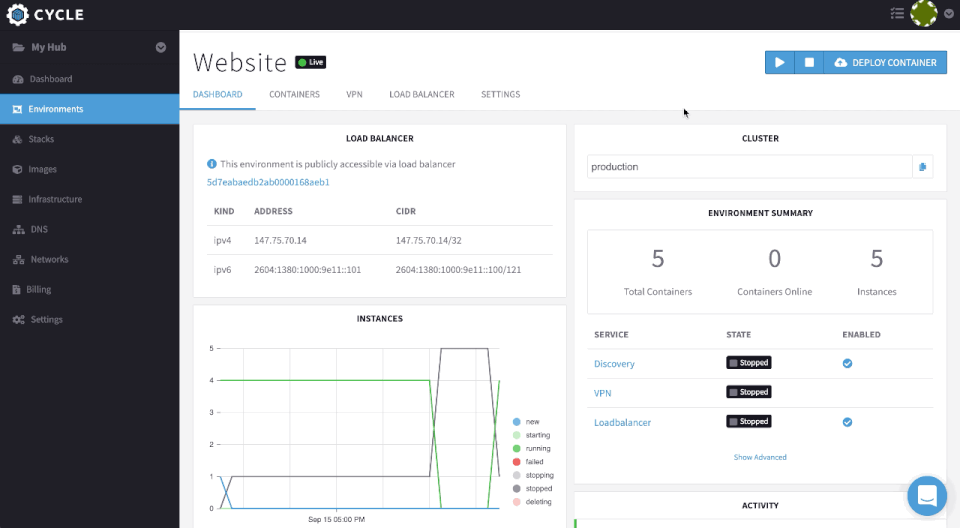Screen dimensions: 960x528
Task: Open load balancer ID 5d7eabaedb2ab0000168aeb1 link
Action: [x=268, y=182]
